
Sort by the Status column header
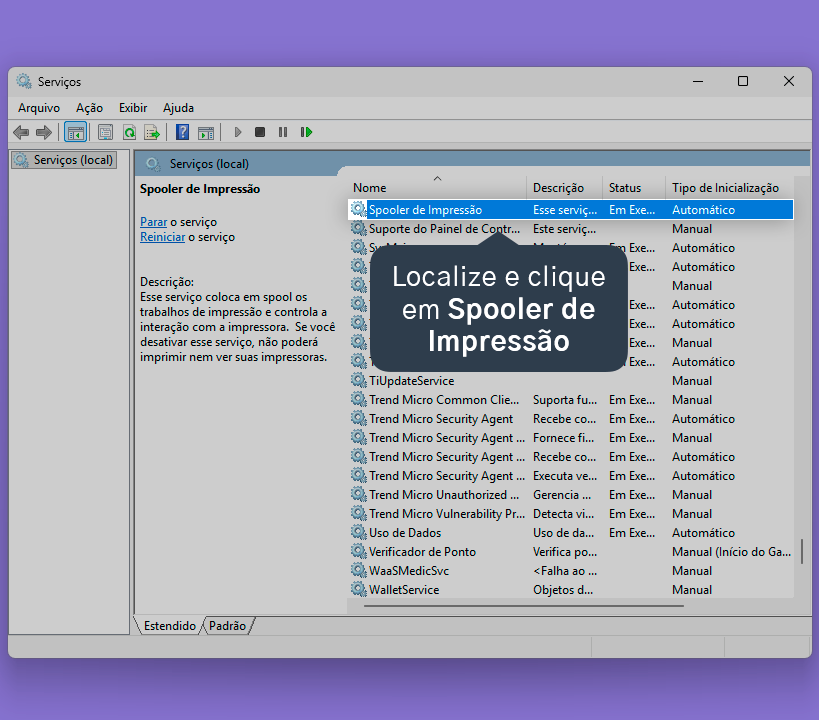634,188
